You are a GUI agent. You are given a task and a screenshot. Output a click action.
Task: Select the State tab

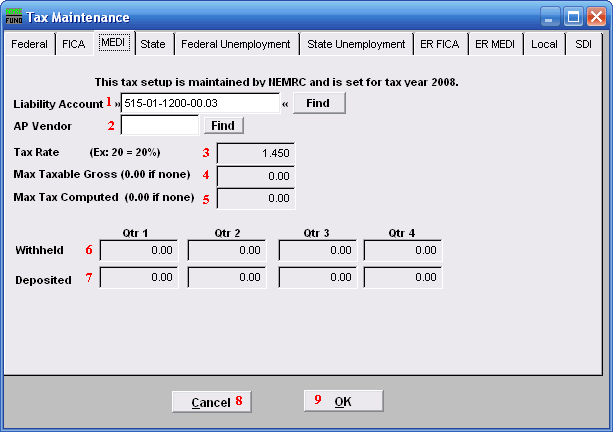pos(153,45)
